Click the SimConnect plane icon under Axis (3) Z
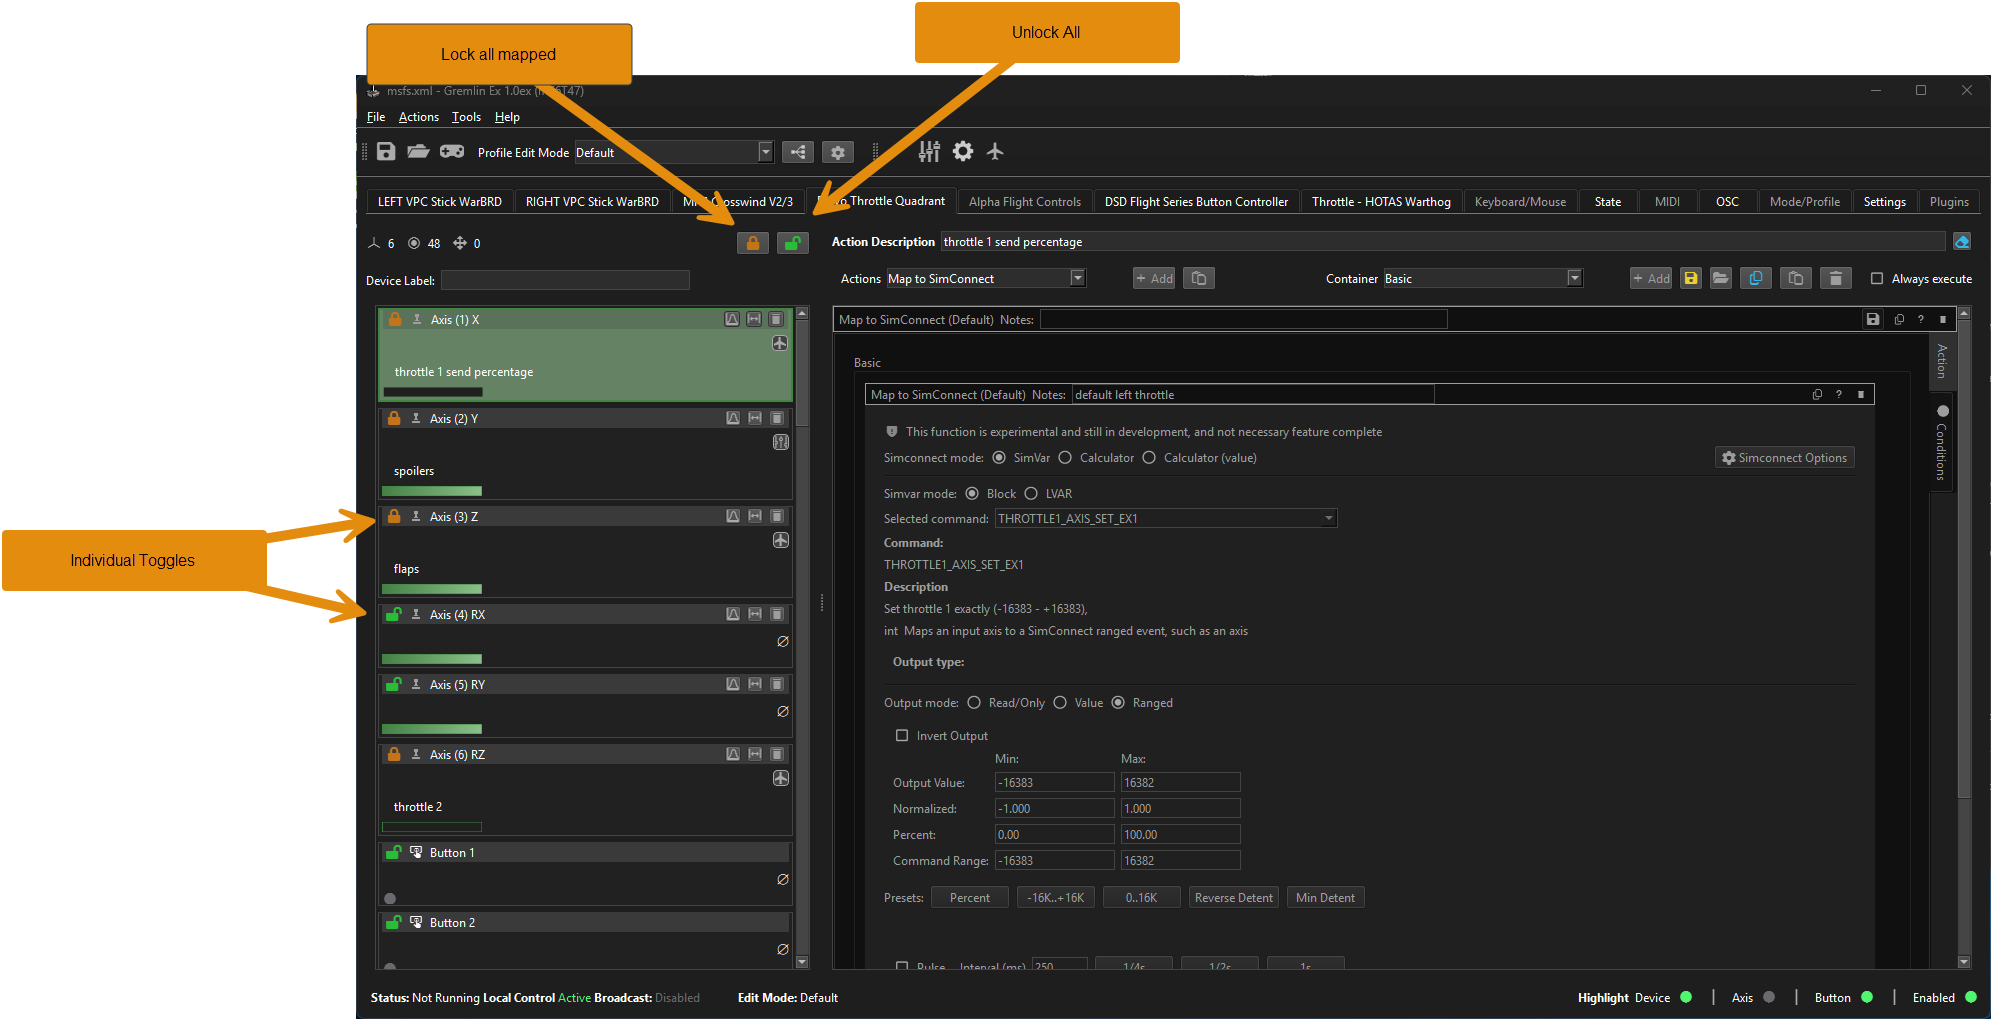Screen dimensions: 1991x1019 [x=781, y=540]
